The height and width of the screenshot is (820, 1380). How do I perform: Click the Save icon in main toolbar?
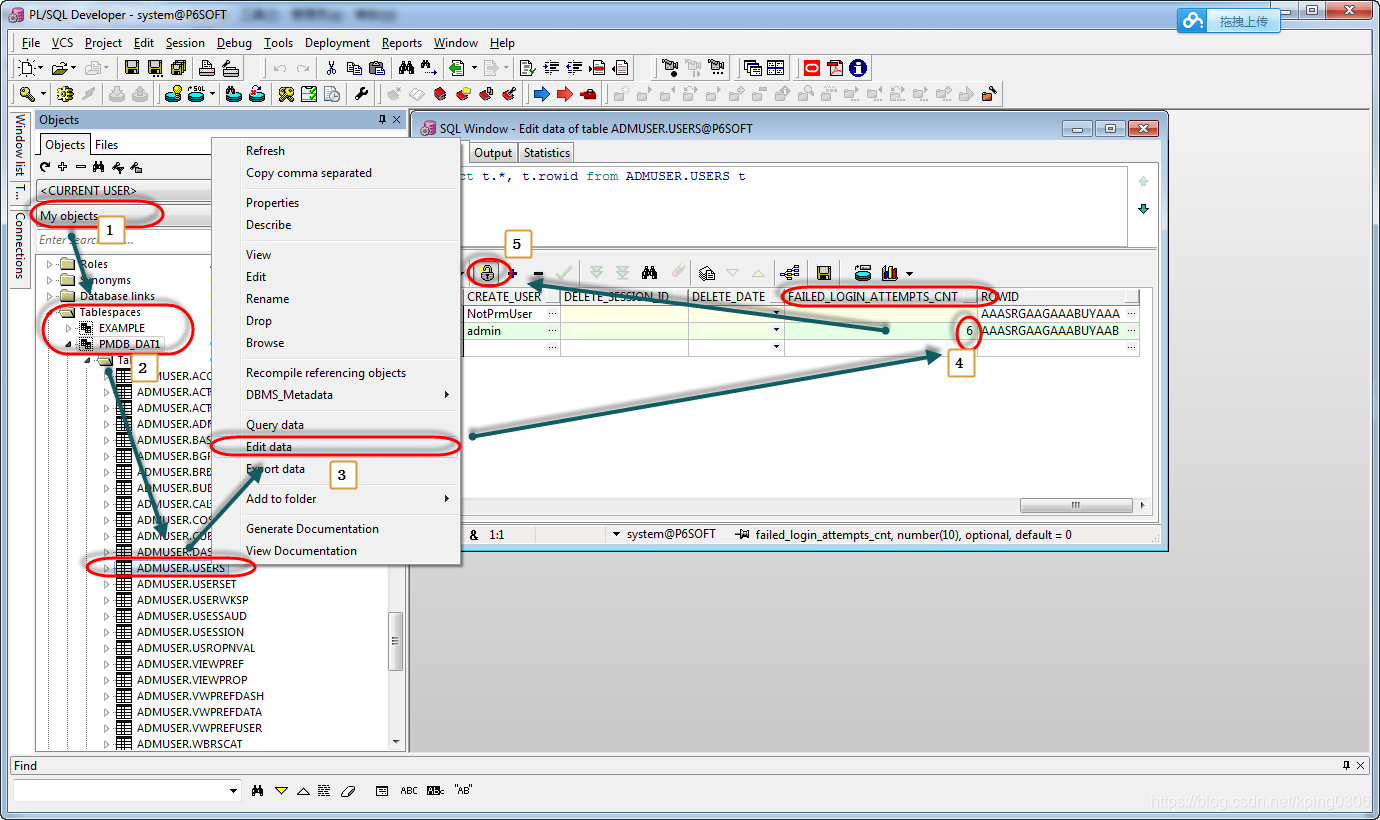pos(131,68)
